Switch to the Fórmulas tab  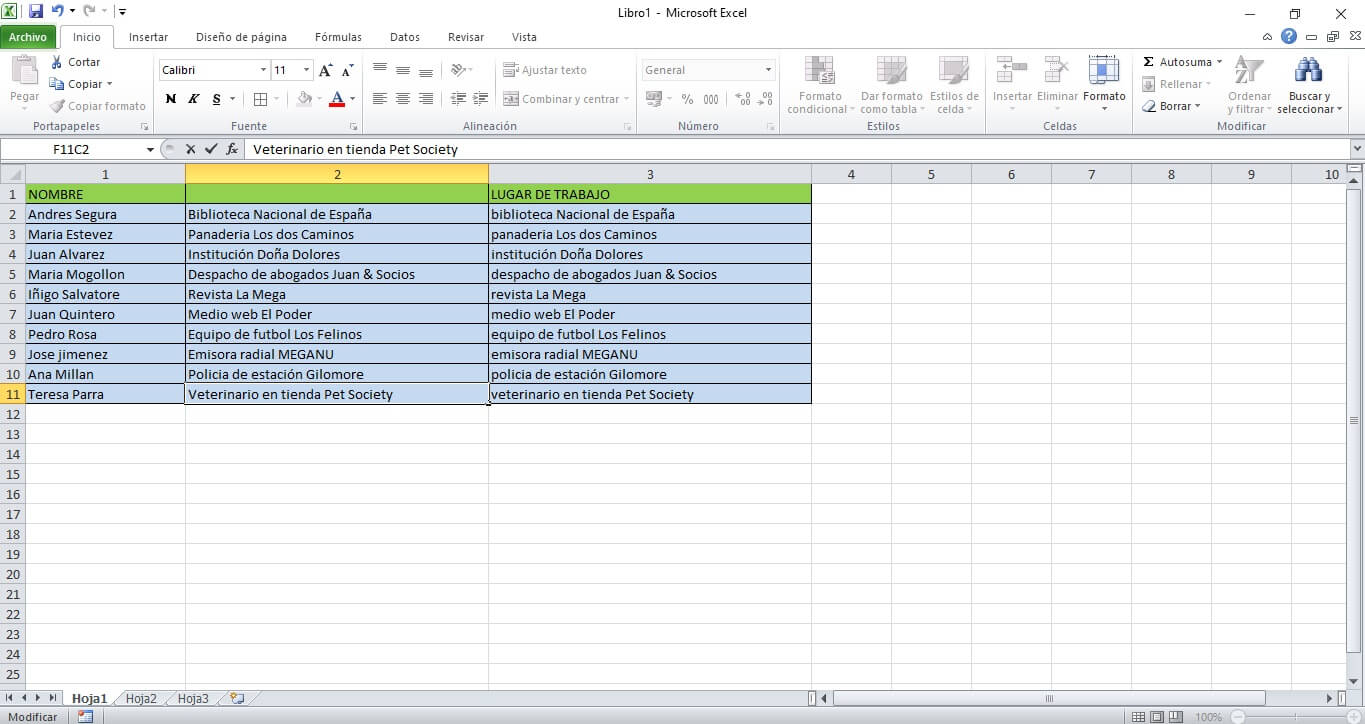tap(338, 37)
